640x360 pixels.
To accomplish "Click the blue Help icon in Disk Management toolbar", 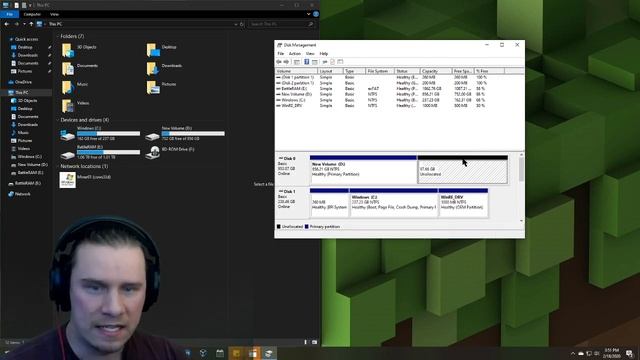I will pyautogui.click(x=307, y=62).
